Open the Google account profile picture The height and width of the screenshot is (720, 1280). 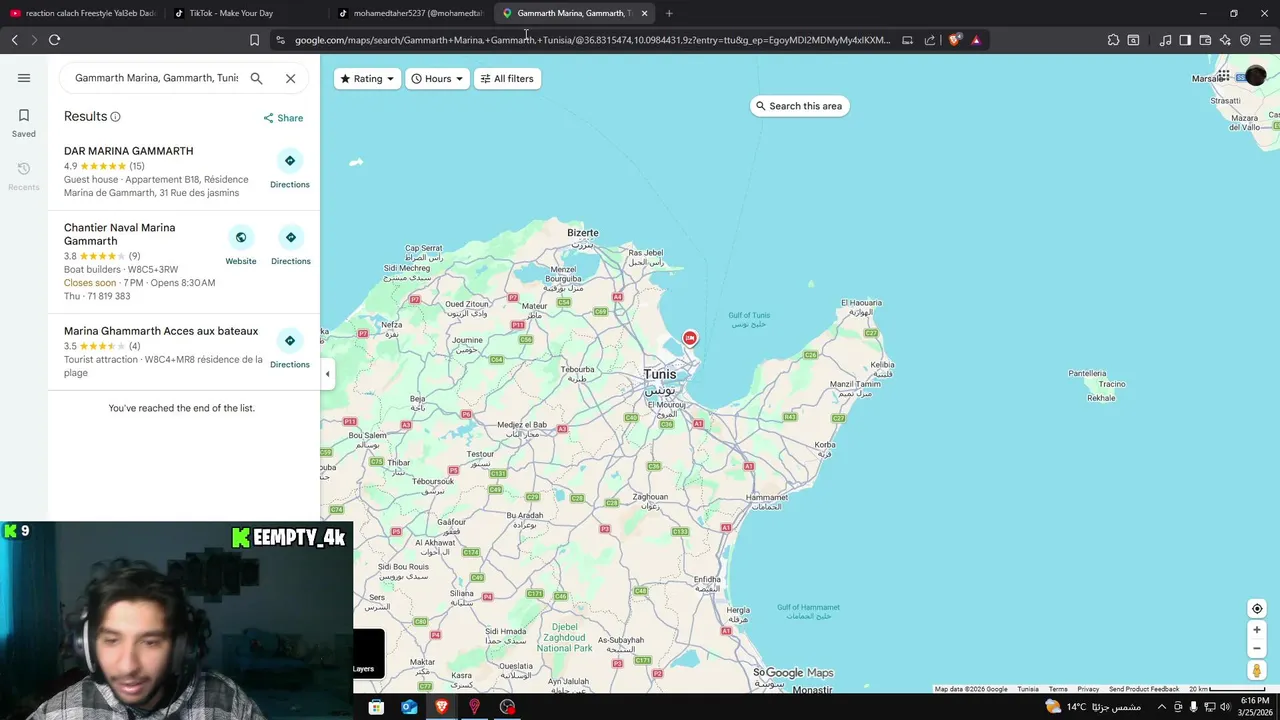[x=1256, y=76]
